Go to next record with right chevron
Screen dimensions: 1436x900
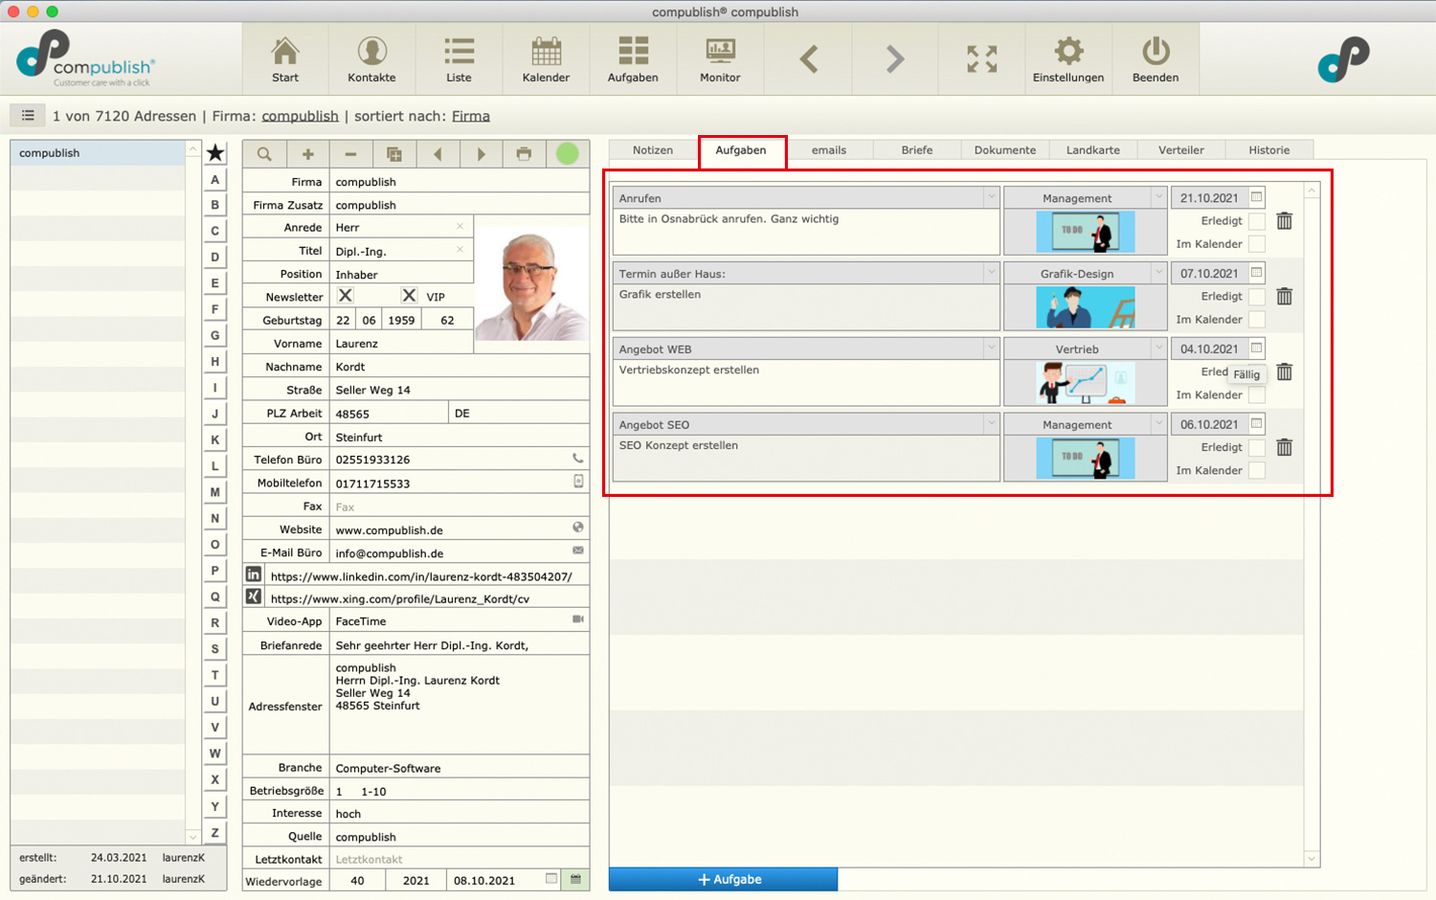[895, 59]
